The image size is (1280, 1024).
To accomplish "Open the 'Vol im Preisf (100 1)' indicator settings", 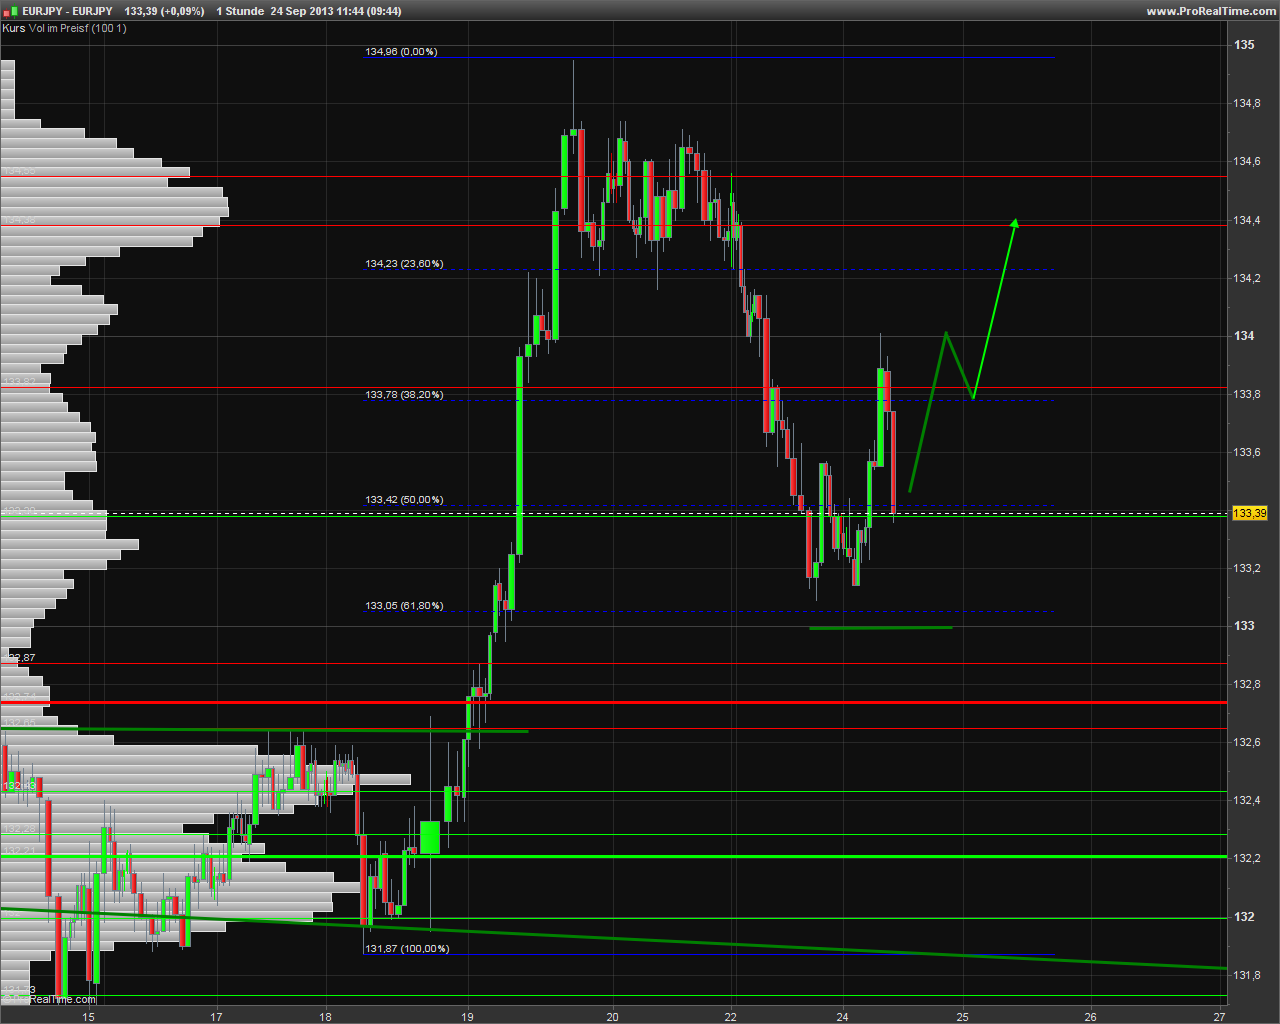I will [x=78, y=28].
